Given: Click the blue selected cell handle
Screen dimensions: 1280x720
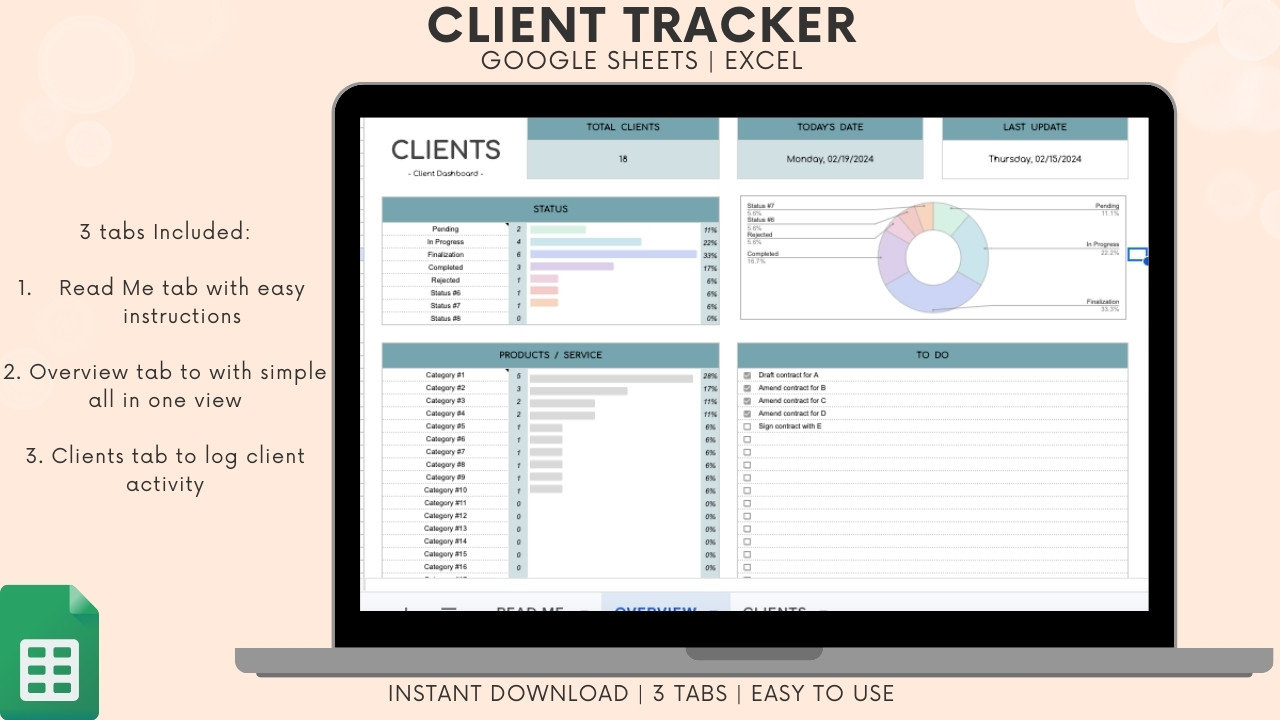Looking at the screenshot, I should pos(1138,255).
